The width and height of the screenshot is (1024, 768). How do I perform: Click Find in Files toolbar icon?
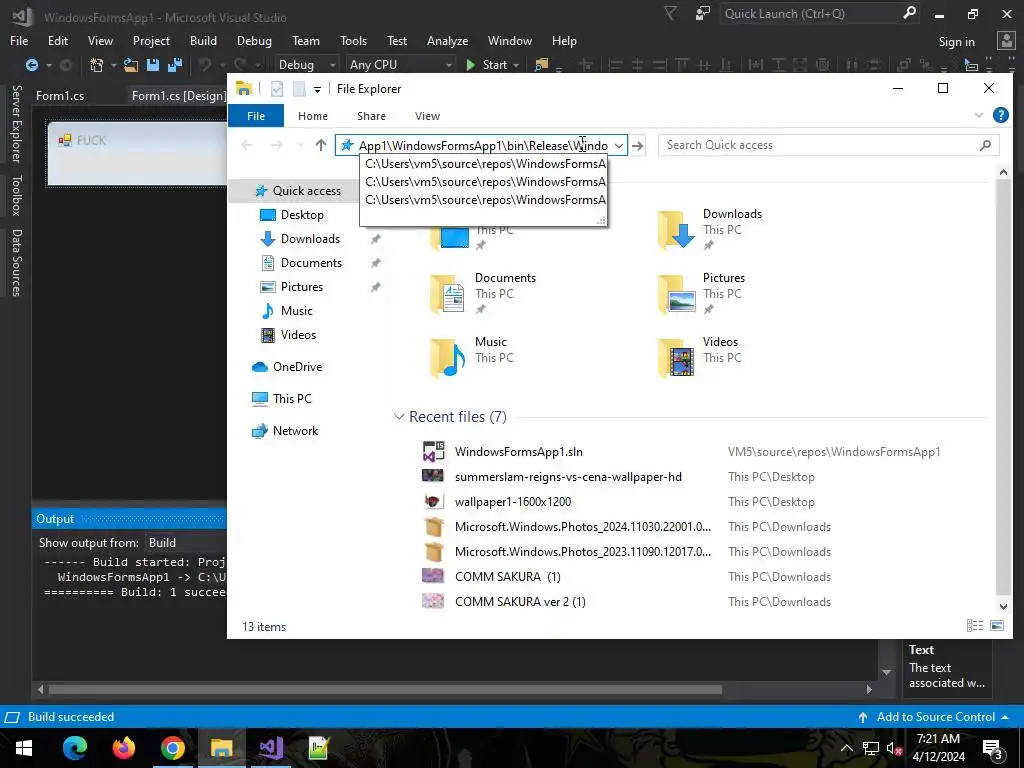(x=541, y=65)
